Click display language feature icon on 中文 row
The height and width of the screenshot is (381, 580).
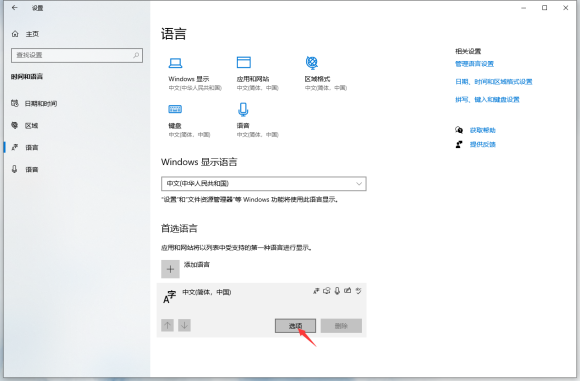(316, 291)
